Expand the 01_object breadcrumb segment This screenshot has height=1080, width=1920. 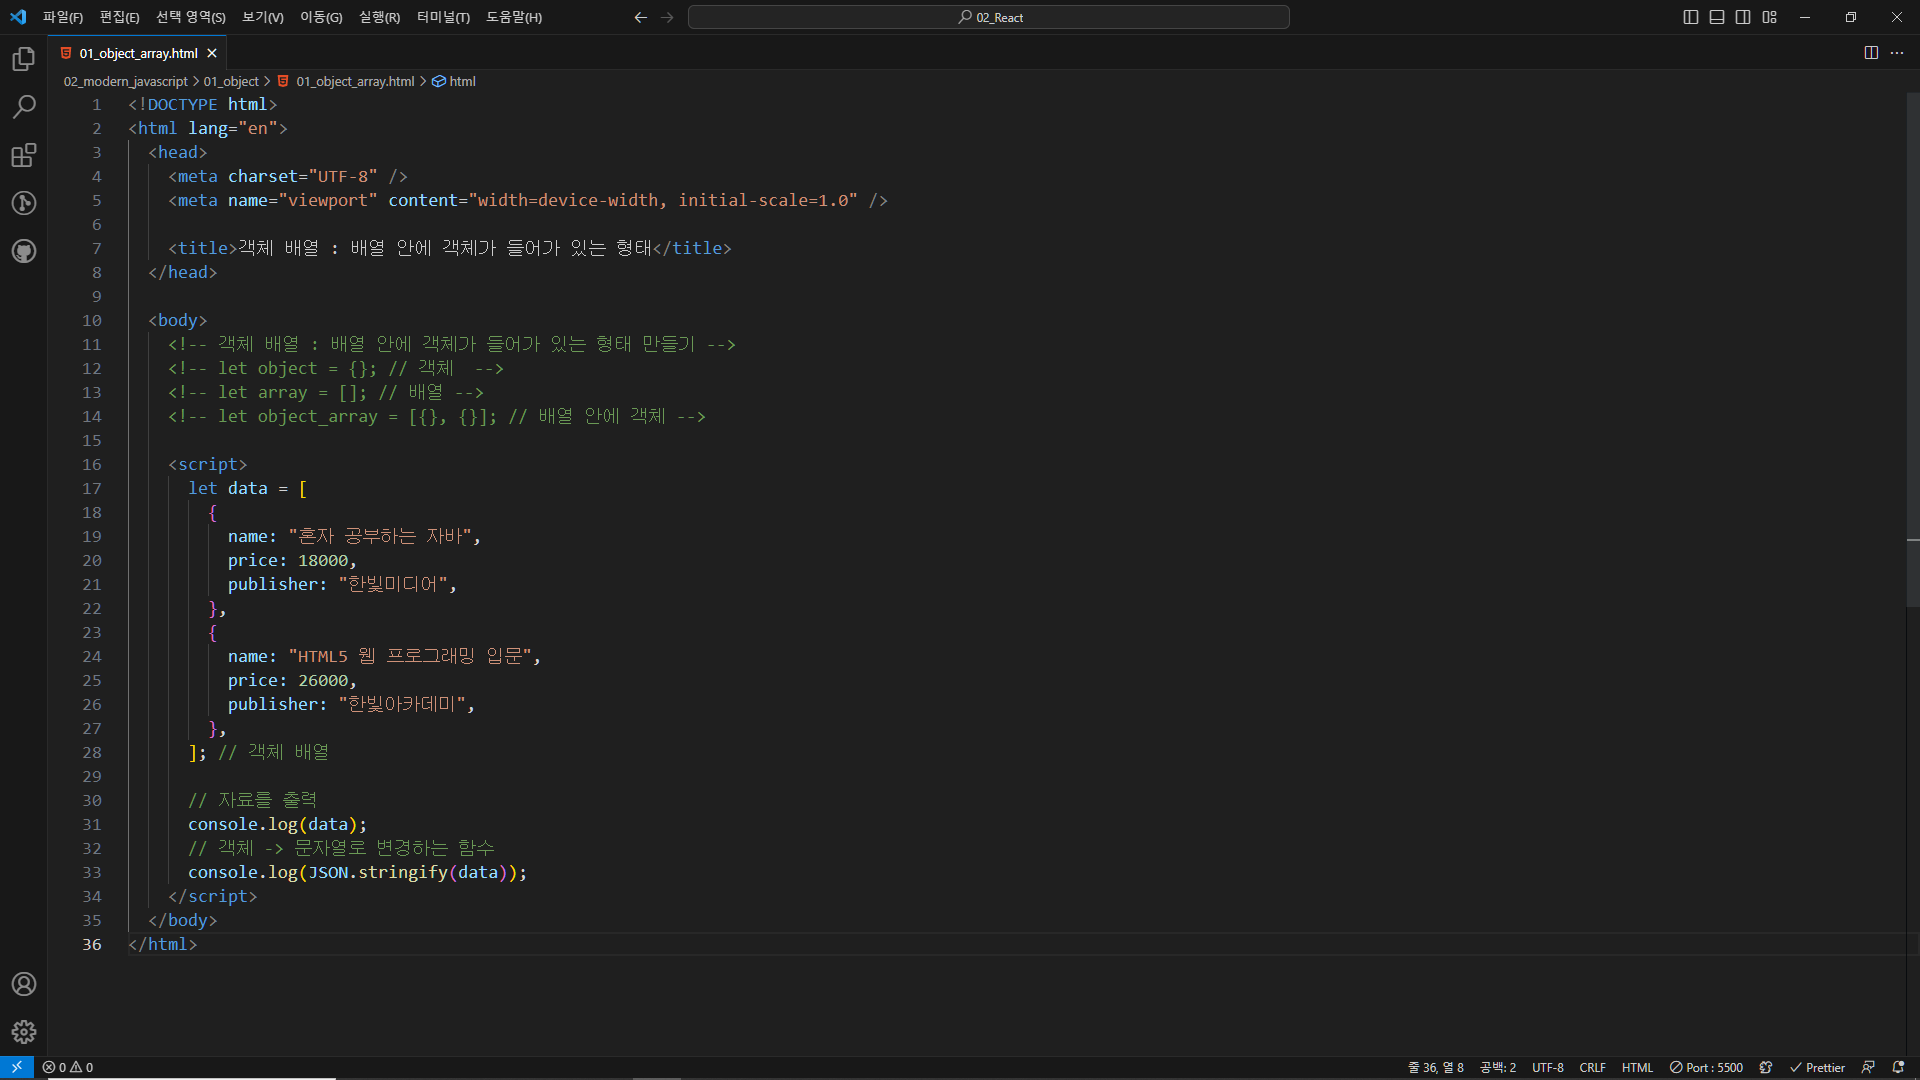pos(231,81)
